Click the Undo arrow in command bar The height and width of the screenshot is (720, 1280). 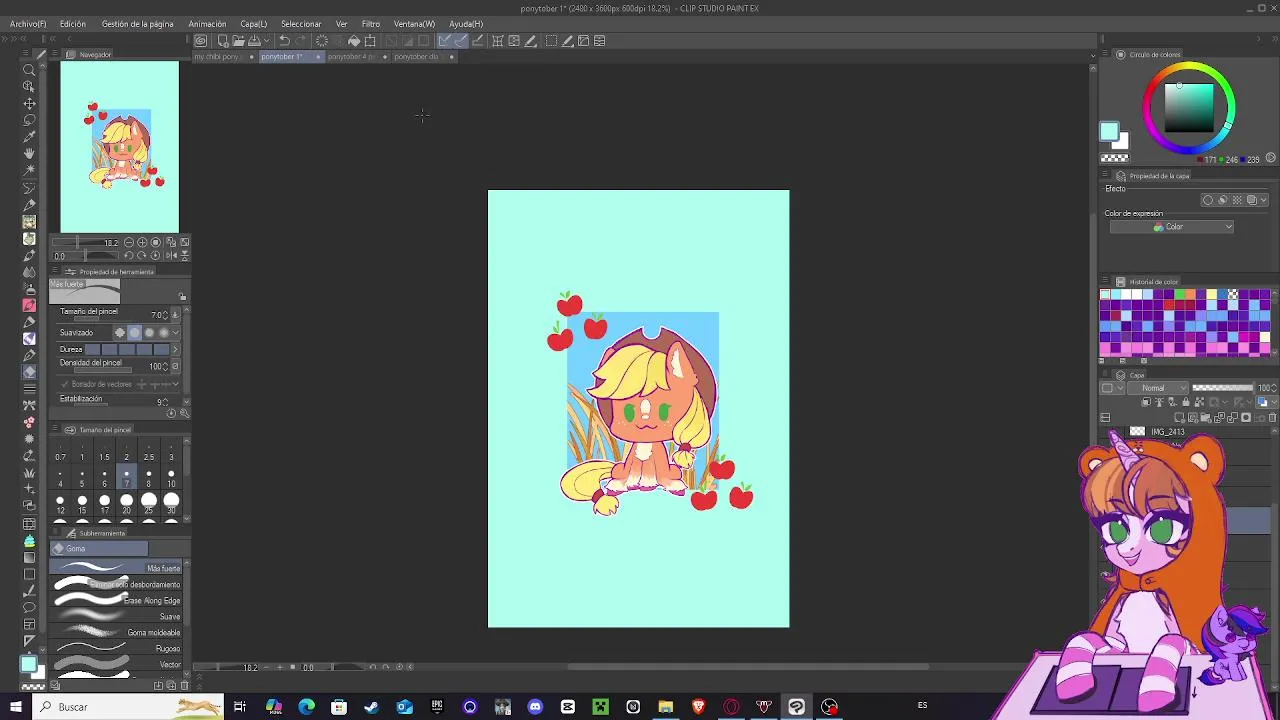click(x=284, y=41)
